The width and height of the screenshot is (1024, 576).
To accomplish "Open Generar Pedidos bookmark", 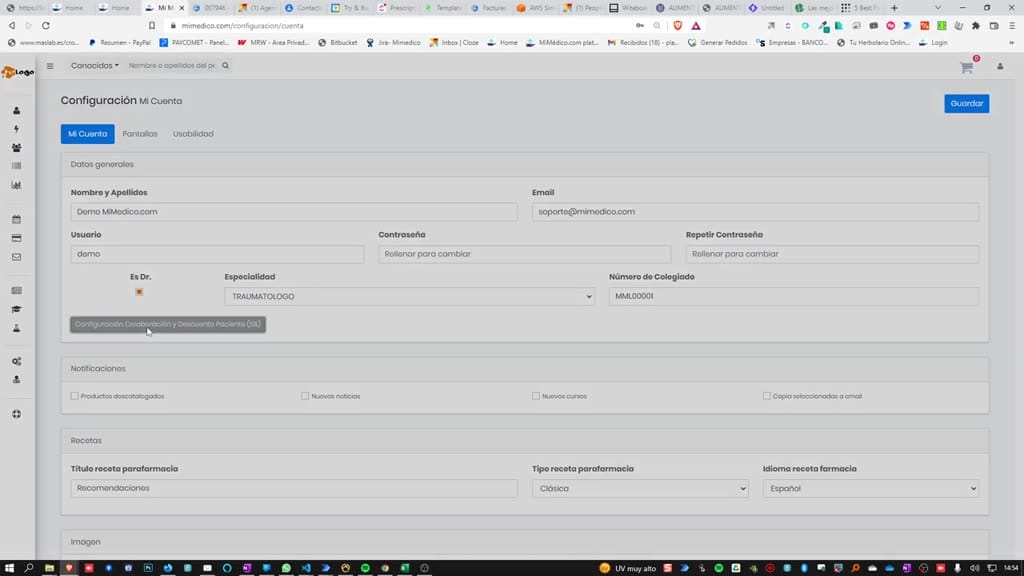I will (718, 42).
